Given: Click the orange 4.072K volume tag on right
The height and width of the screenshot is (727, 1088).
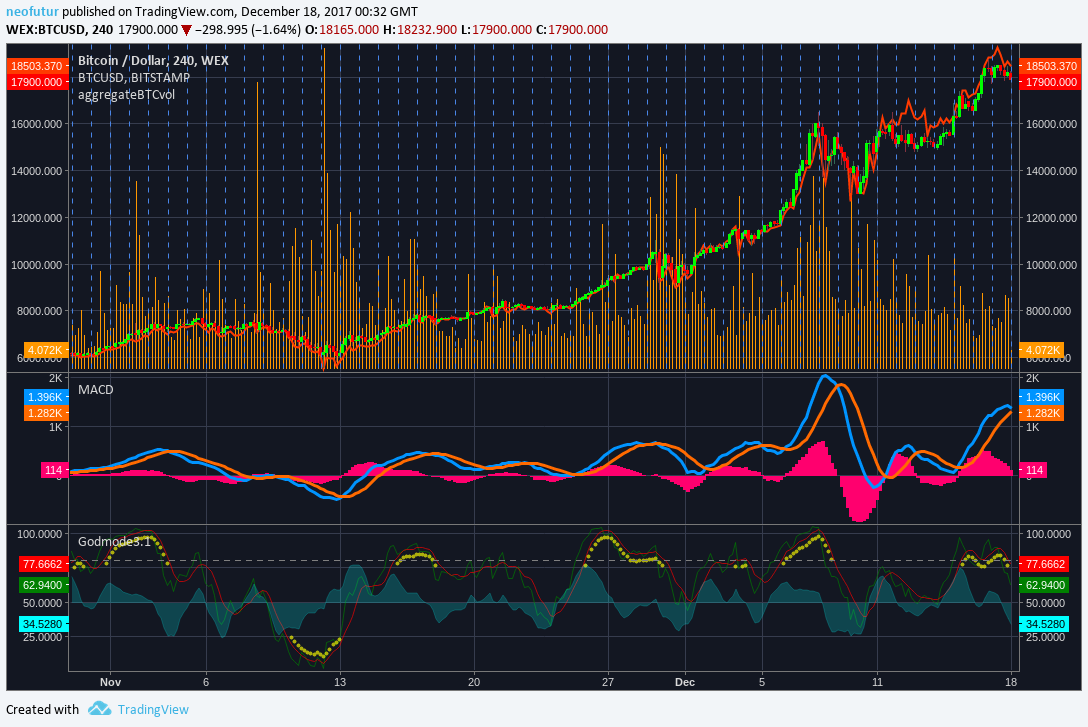Looking at the screenshot, I should (1042, 350).
